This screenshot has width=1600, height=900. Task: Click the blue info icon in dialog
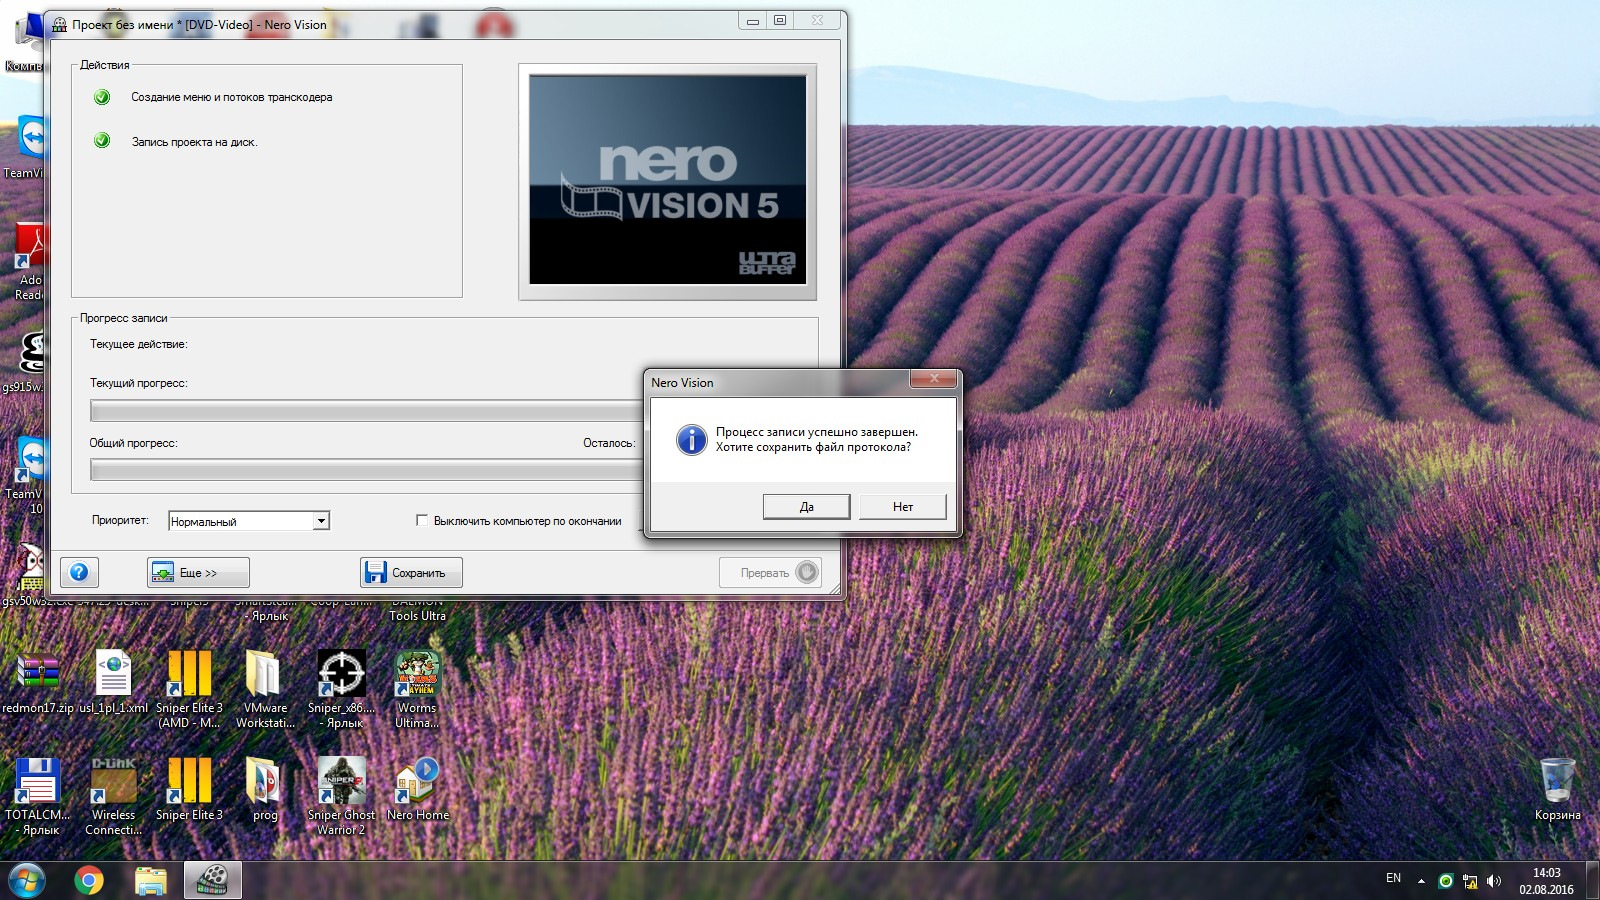click(691, 440)
